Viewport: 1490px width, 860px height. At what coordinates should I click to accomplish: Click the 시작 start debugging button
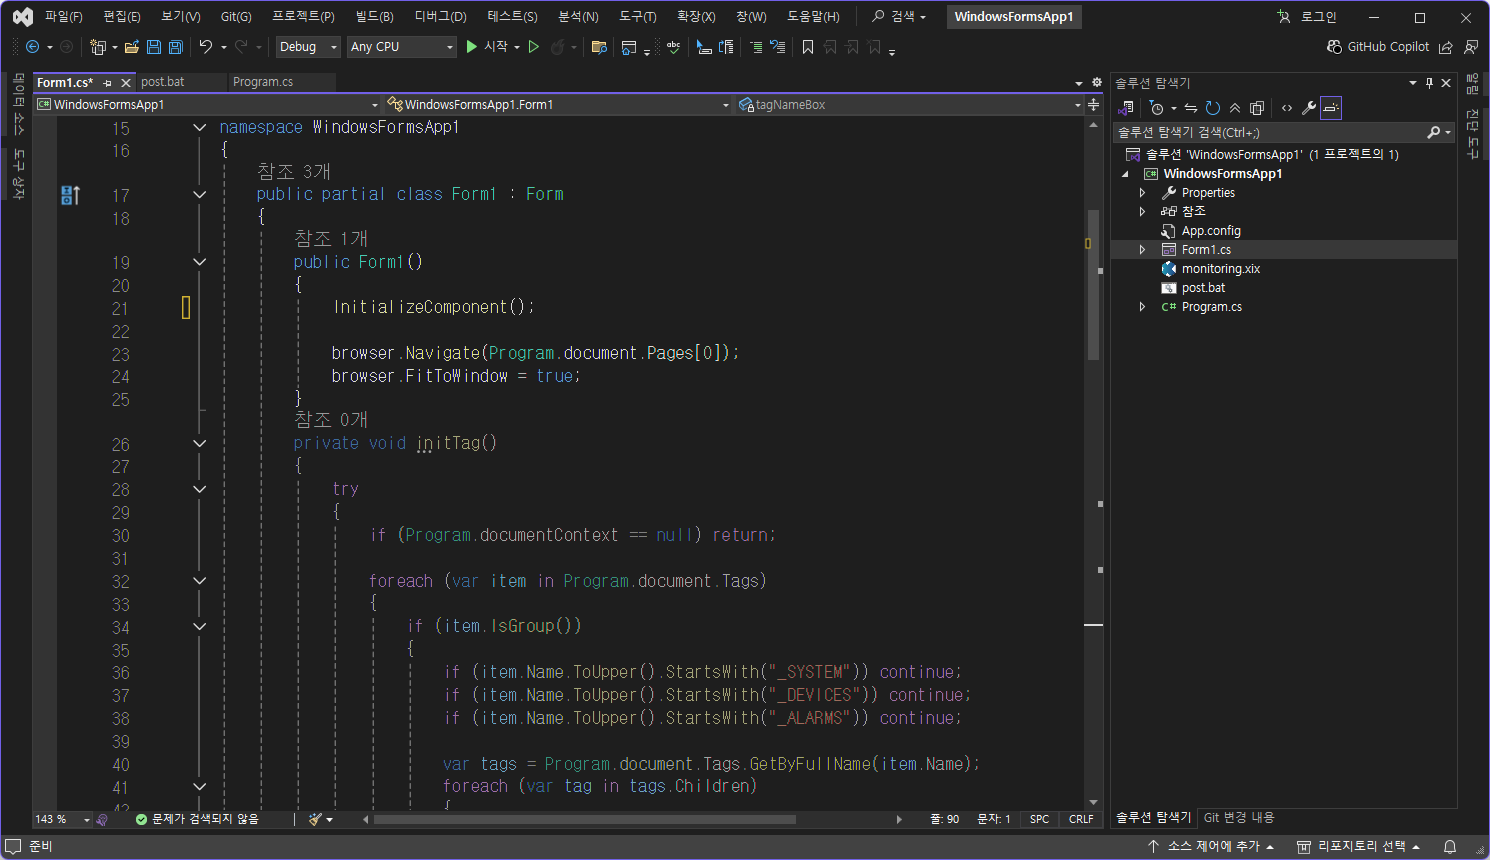tap(487, 47)
